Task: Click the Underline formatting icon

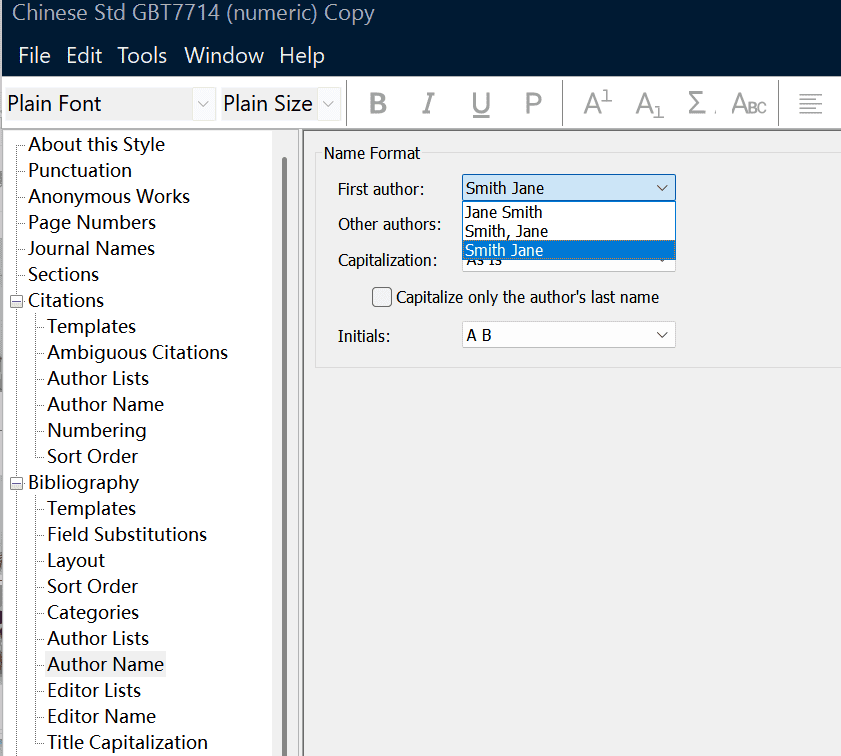Action: (481, 103)
